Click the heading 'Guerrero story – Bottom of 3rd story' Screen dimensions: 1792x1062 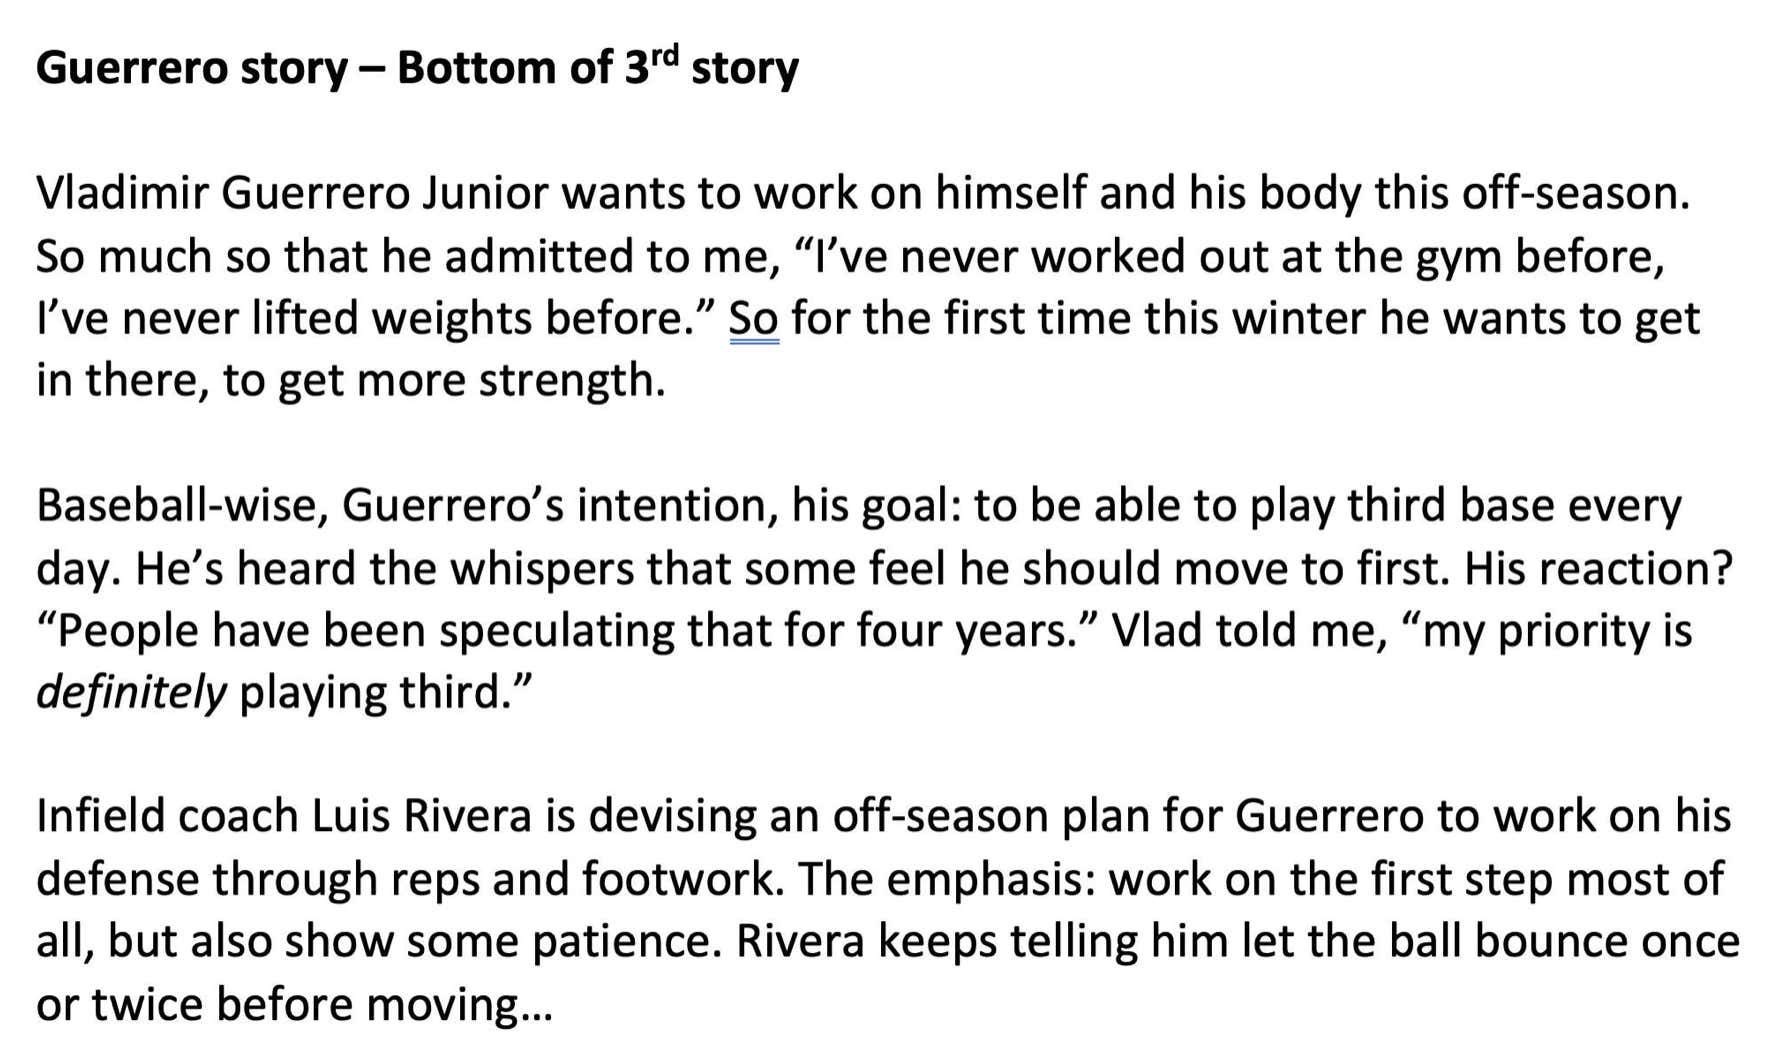417,68
